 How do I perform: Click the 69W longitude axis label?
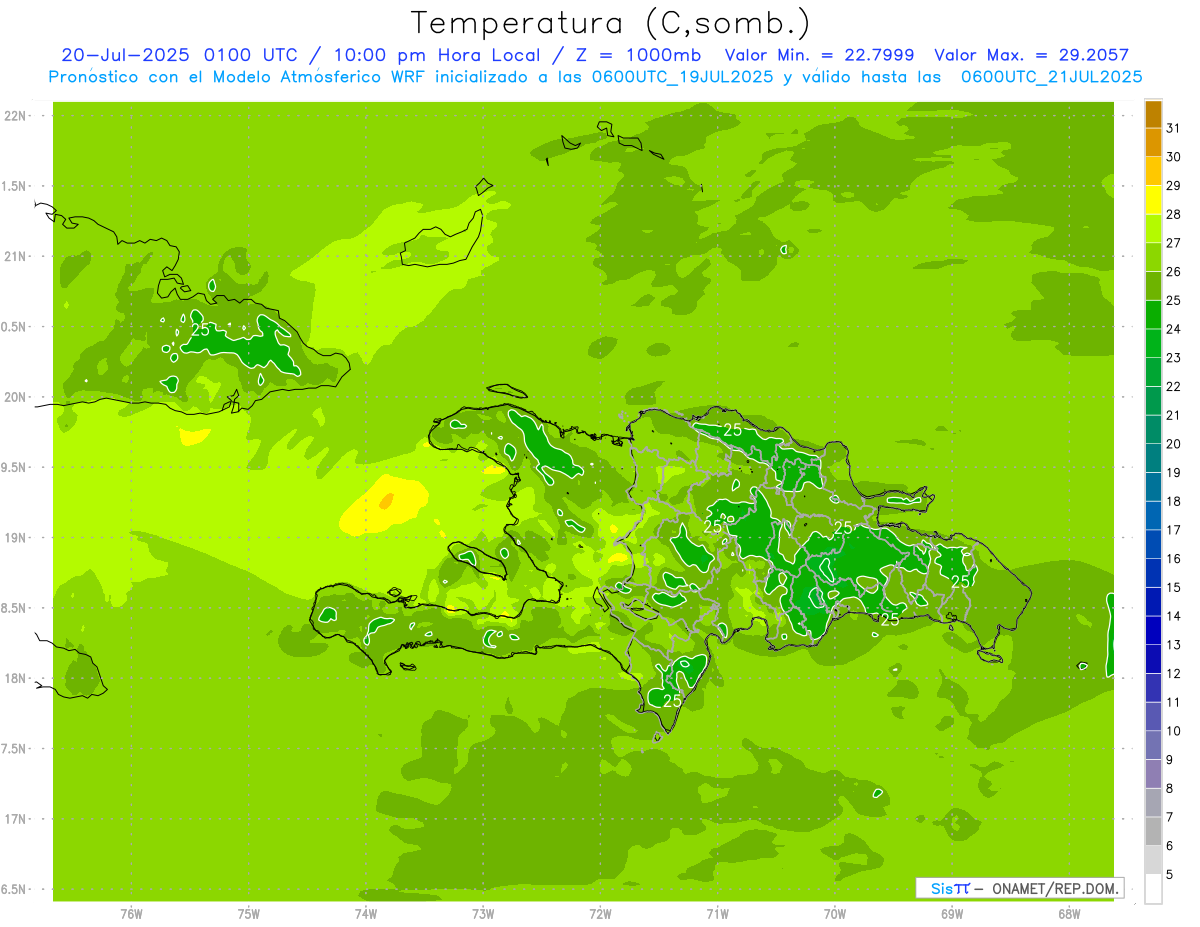click(952, 913)
